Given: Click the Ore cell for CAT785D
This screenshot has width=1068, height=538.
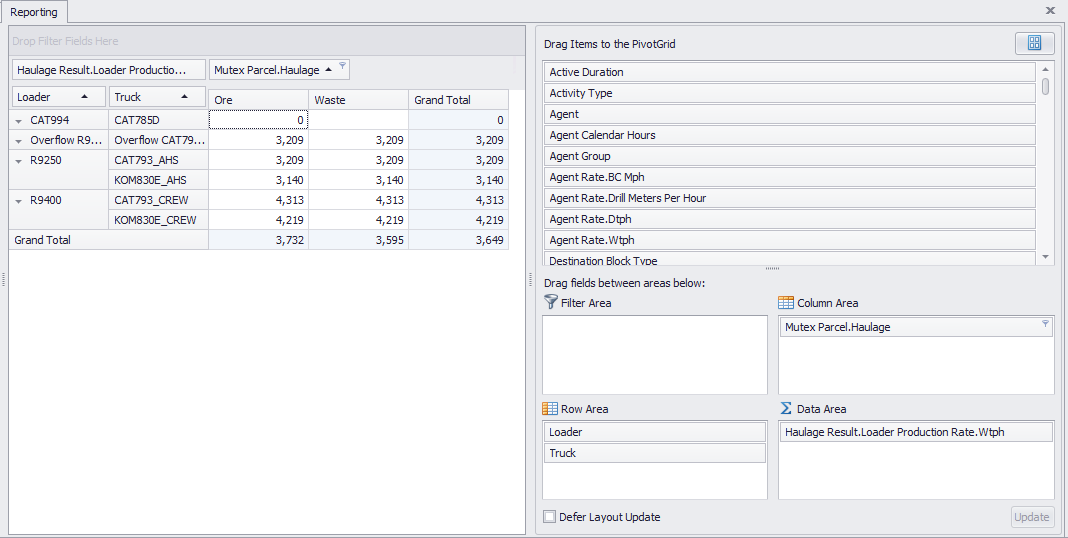Looking at the screenshot, I should pyautogui.click(x=258, y=120).
